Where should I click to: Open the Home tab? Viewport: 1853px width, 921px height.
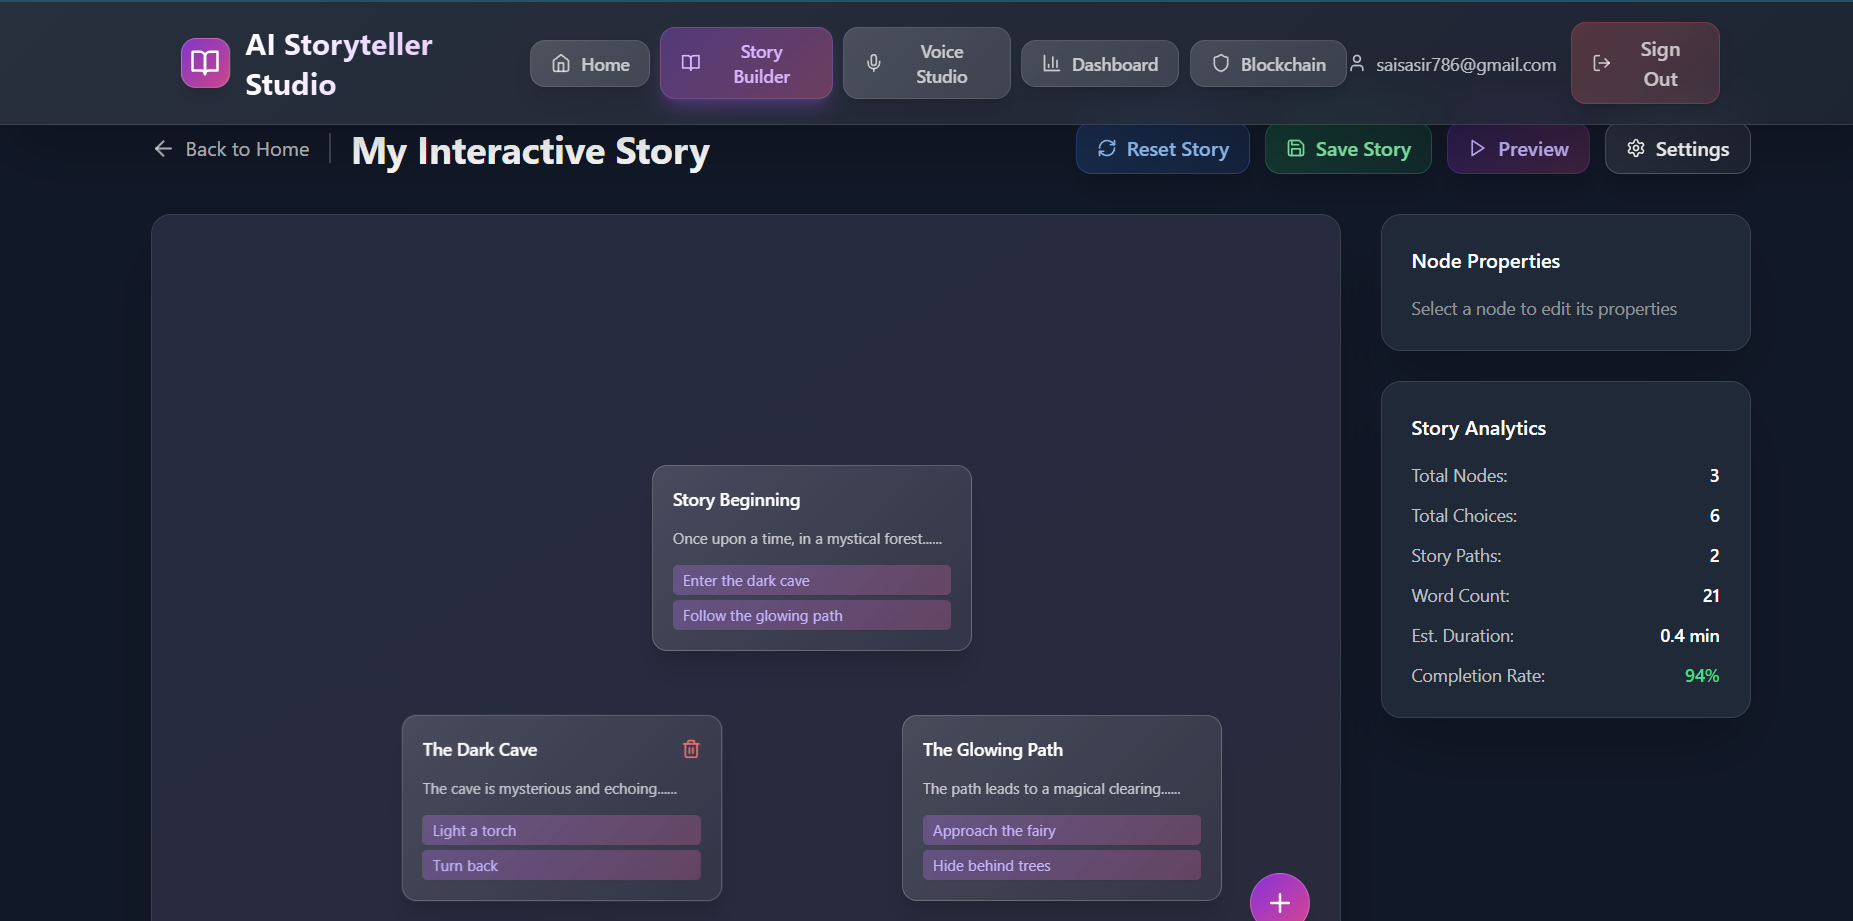pyautogui.click(x=590, y=64)
